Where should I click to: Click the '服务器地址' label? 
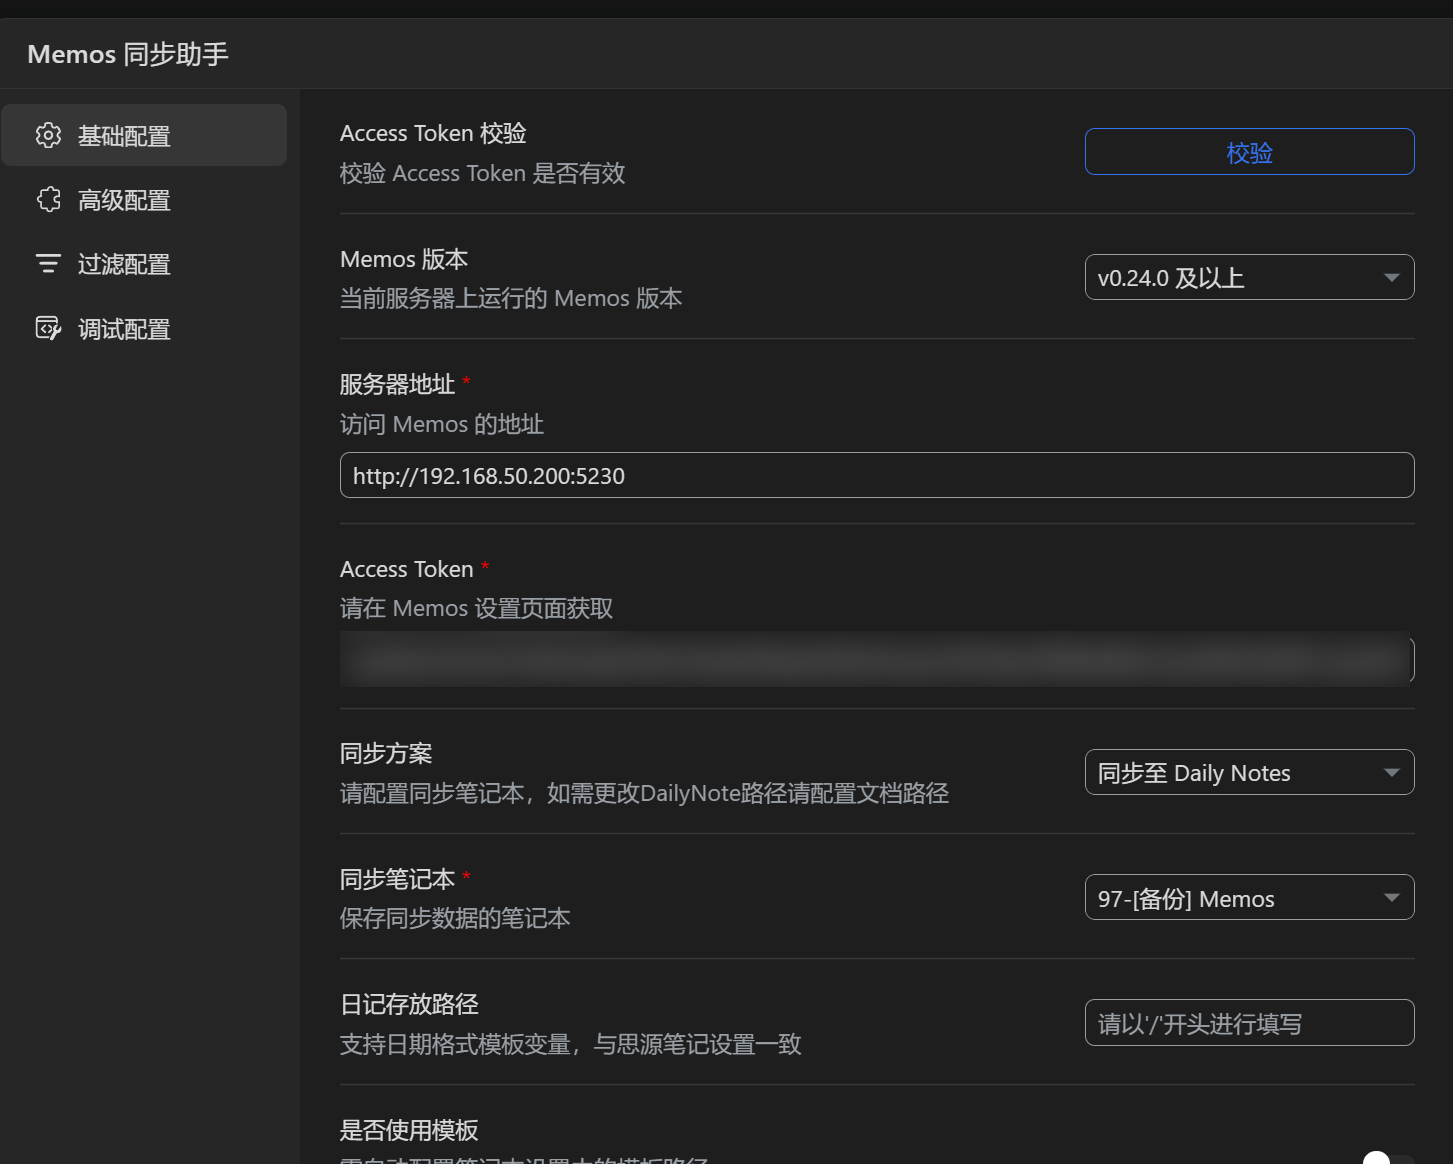(x=397, y=384)
